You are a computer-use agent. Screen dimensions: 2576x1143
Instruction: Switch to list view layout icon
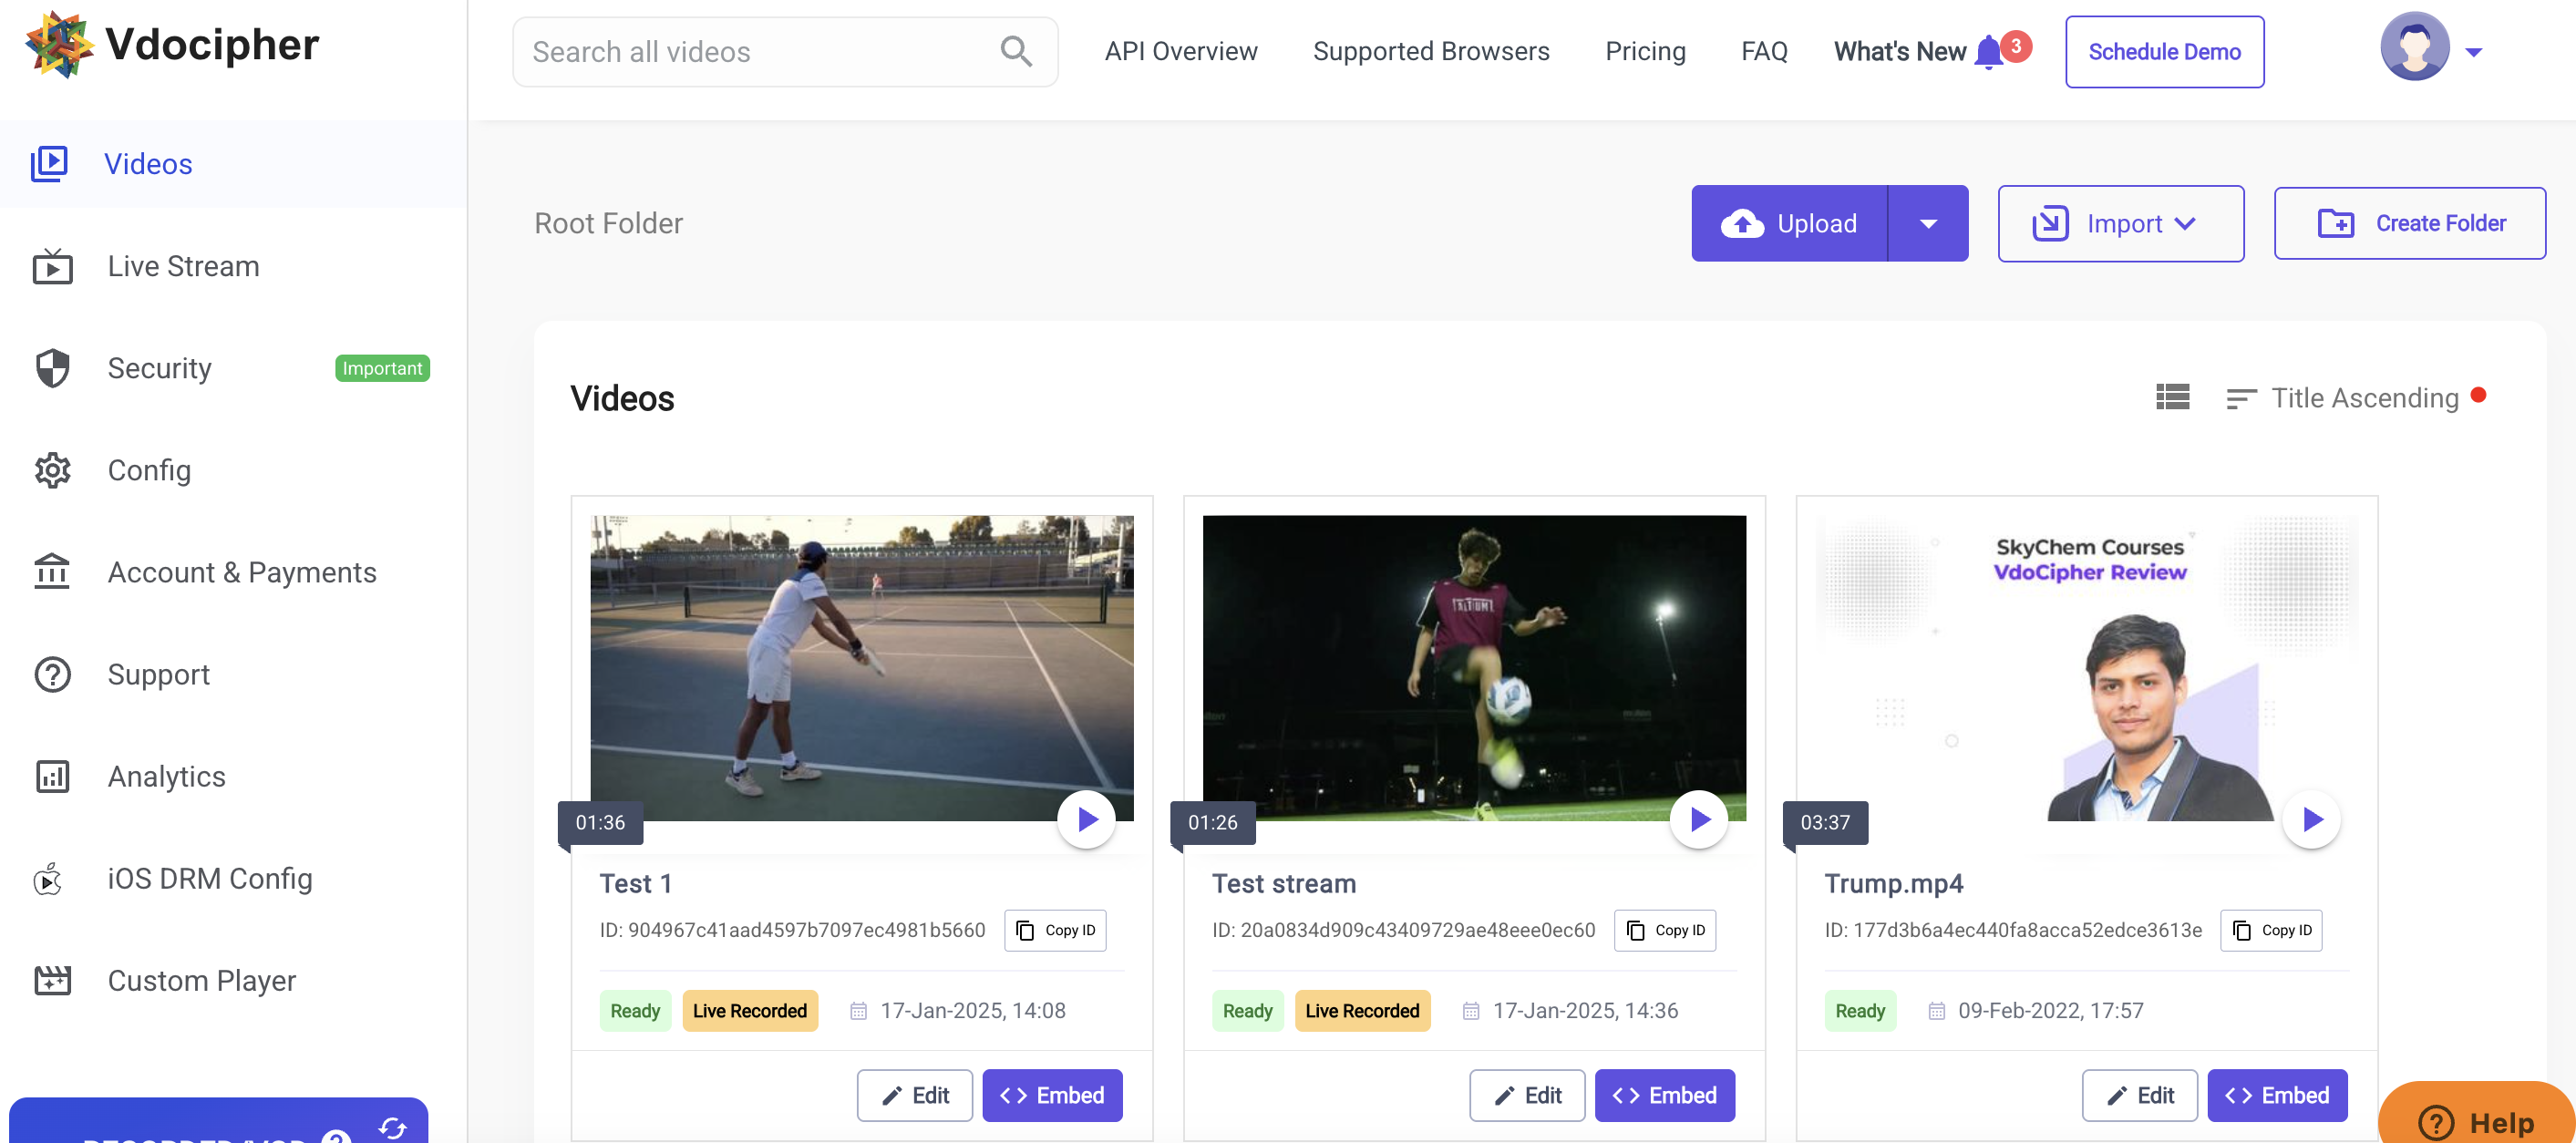pos(2172,397)
